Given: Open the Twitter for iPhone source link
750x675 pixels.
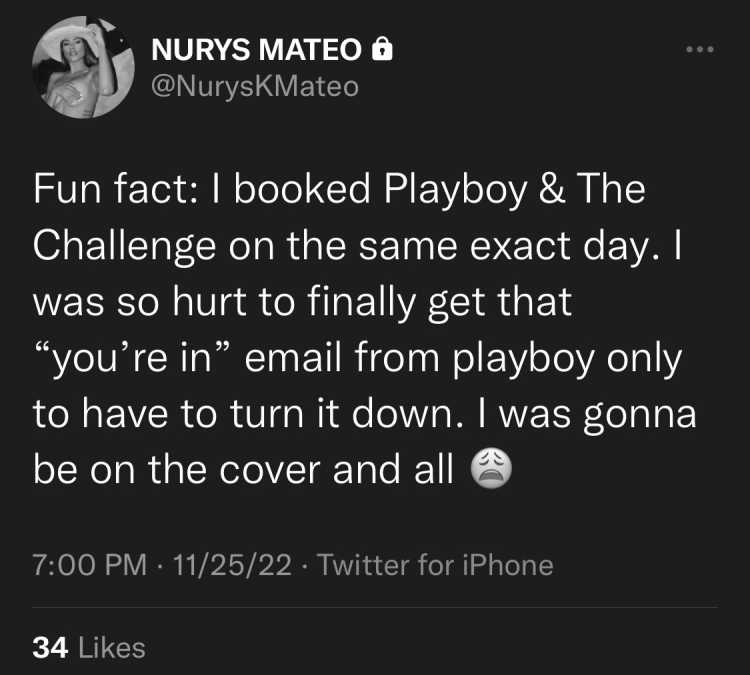Looking at the screenshot, I should (x=435, y=565).
